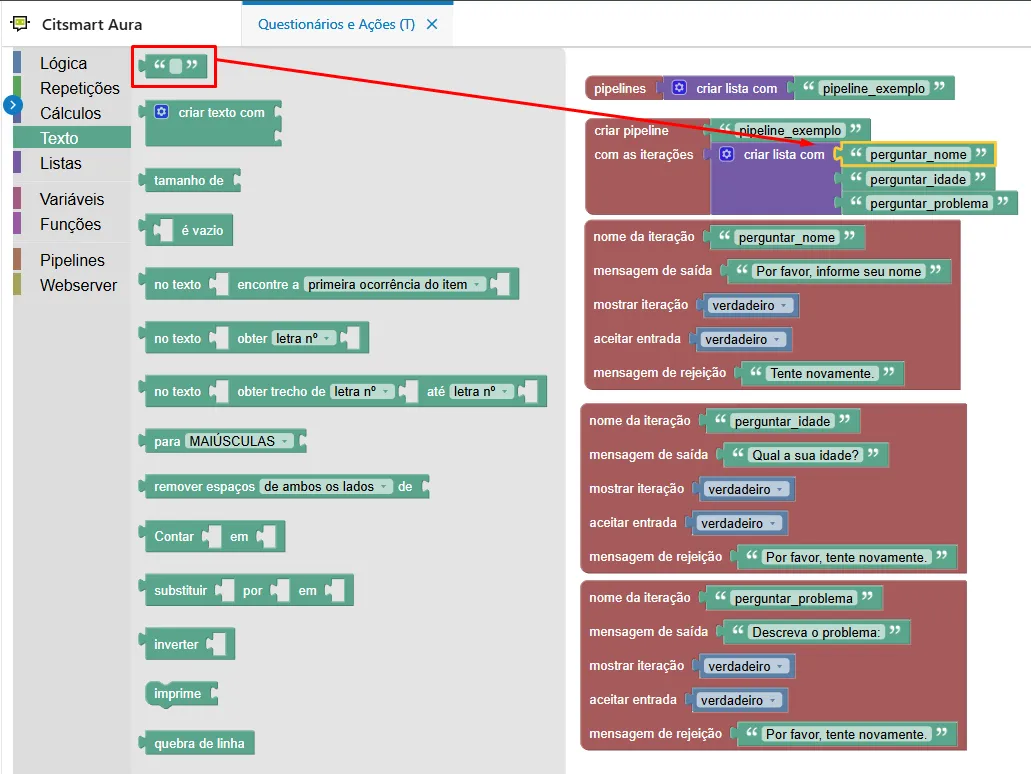Select the Texto category

(72, 138)
